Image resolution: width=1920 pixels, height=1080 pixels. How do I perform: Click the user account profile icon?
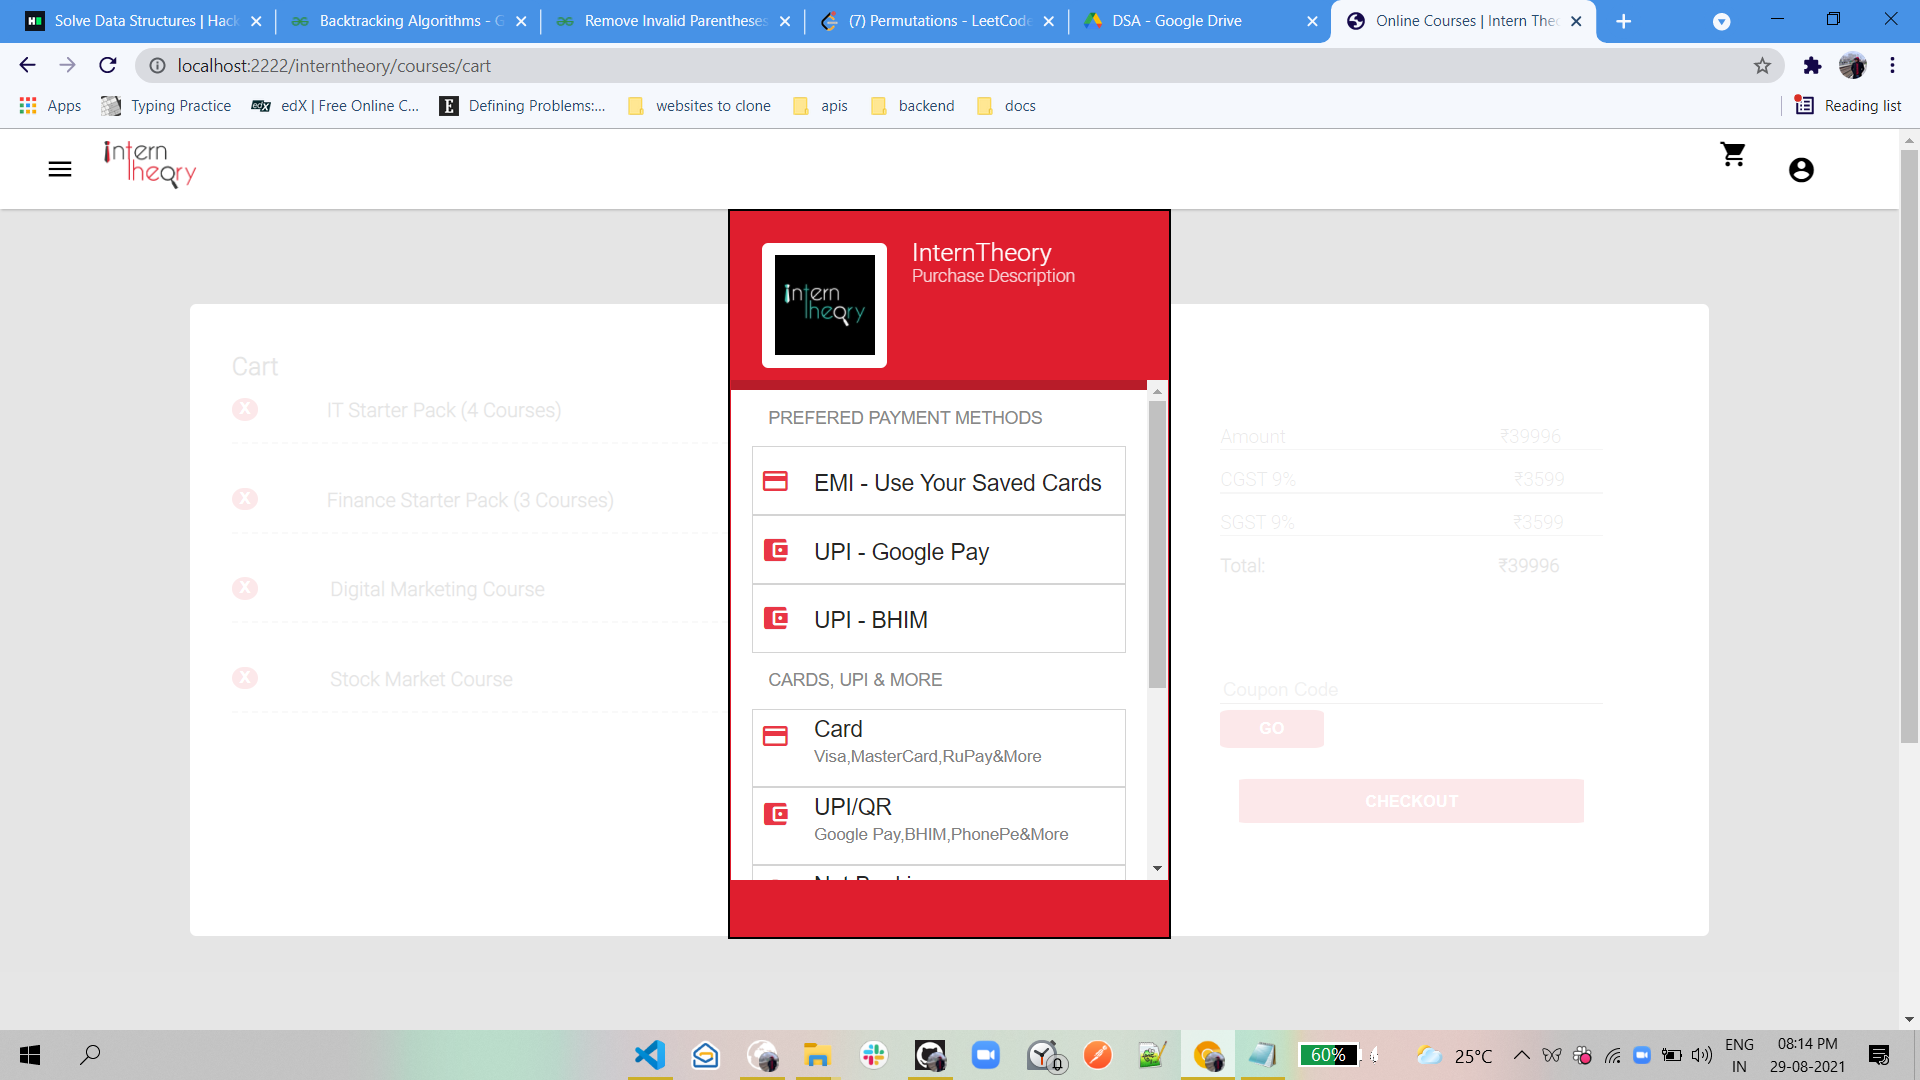[x=1801, y=170]
